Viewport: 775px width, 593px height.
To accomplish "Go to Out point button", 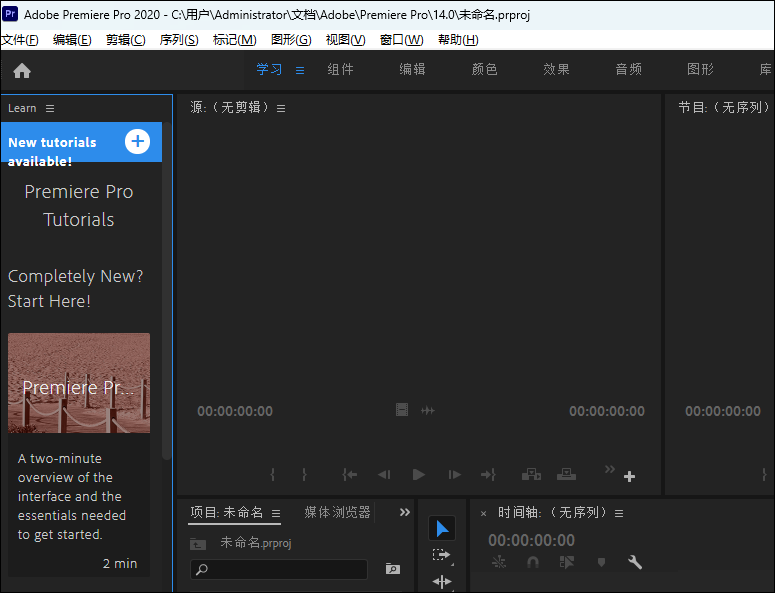I will point(488,474).
